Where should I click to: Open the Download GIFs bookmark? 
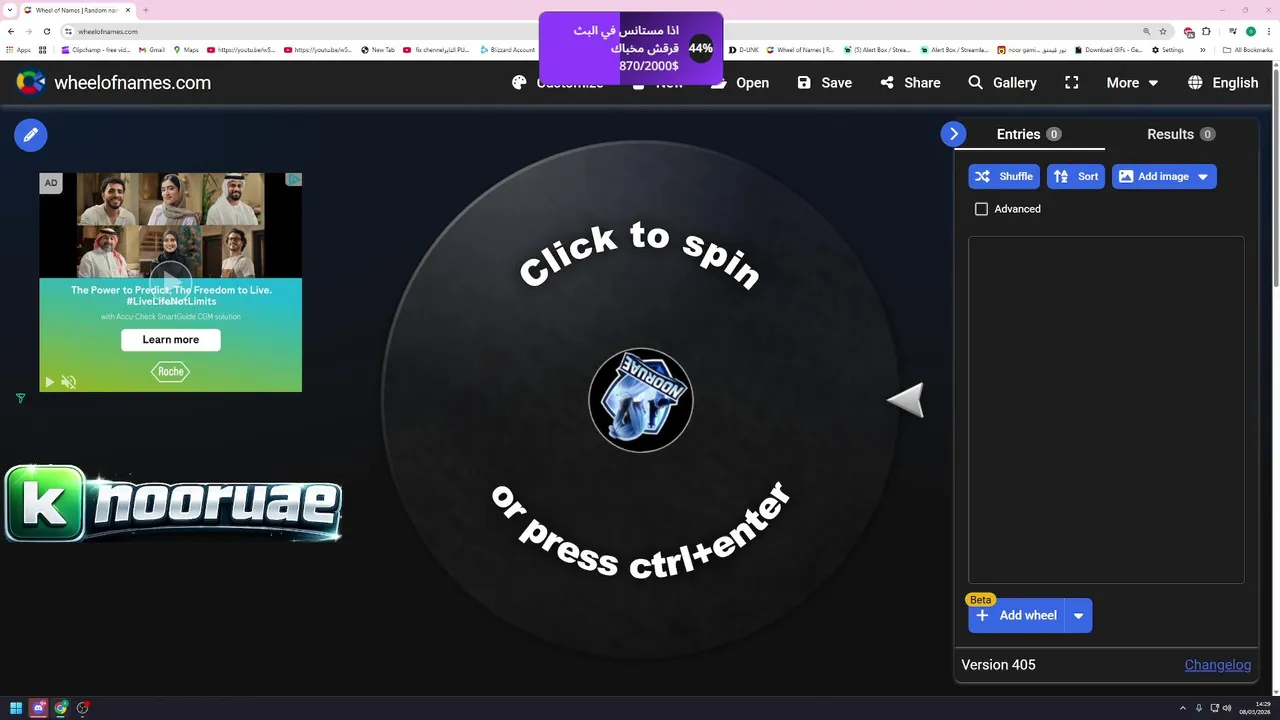pos(1108,50)
